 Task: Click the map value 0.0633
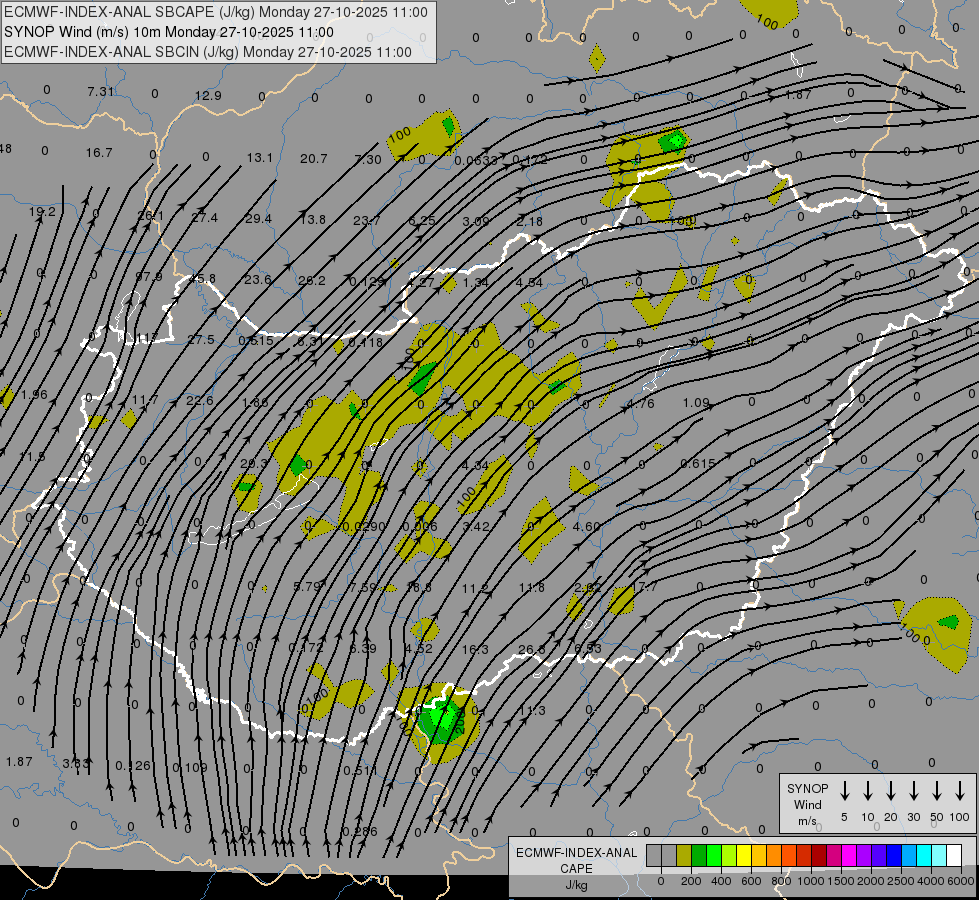click(x=476, y=161)
